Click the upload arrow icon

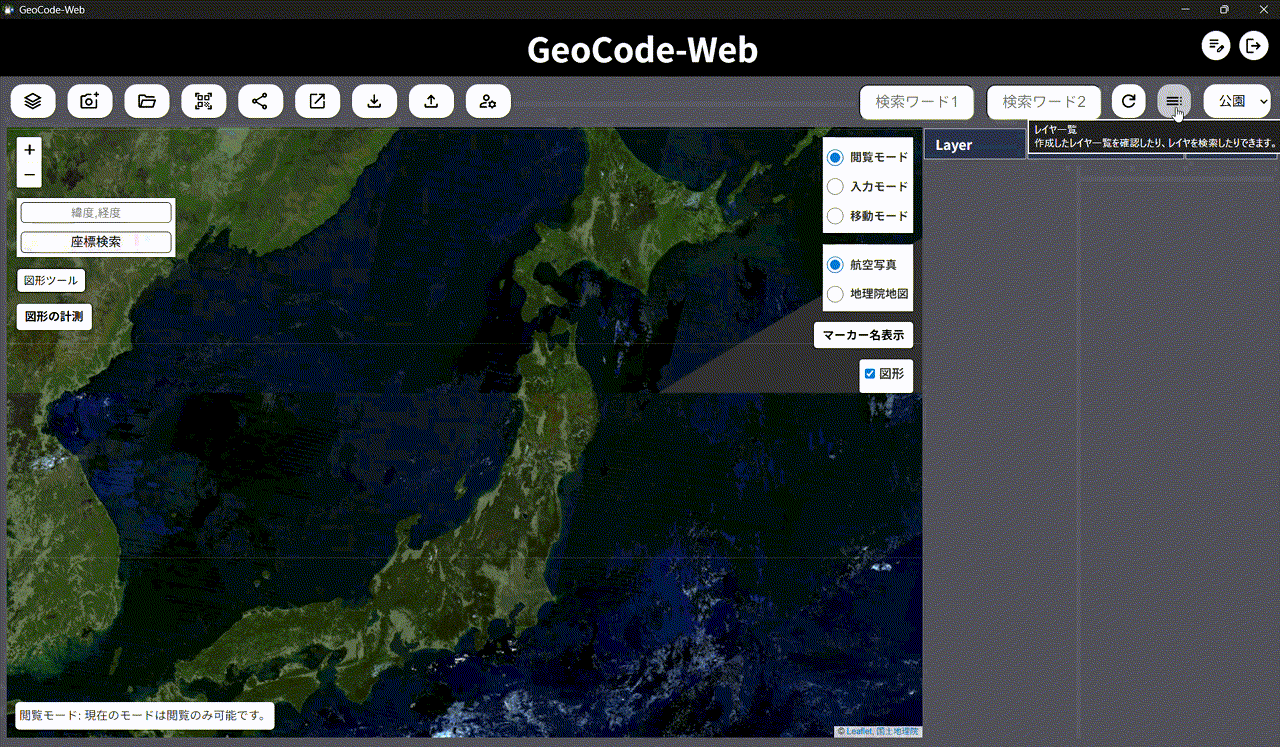click(431, 101)
